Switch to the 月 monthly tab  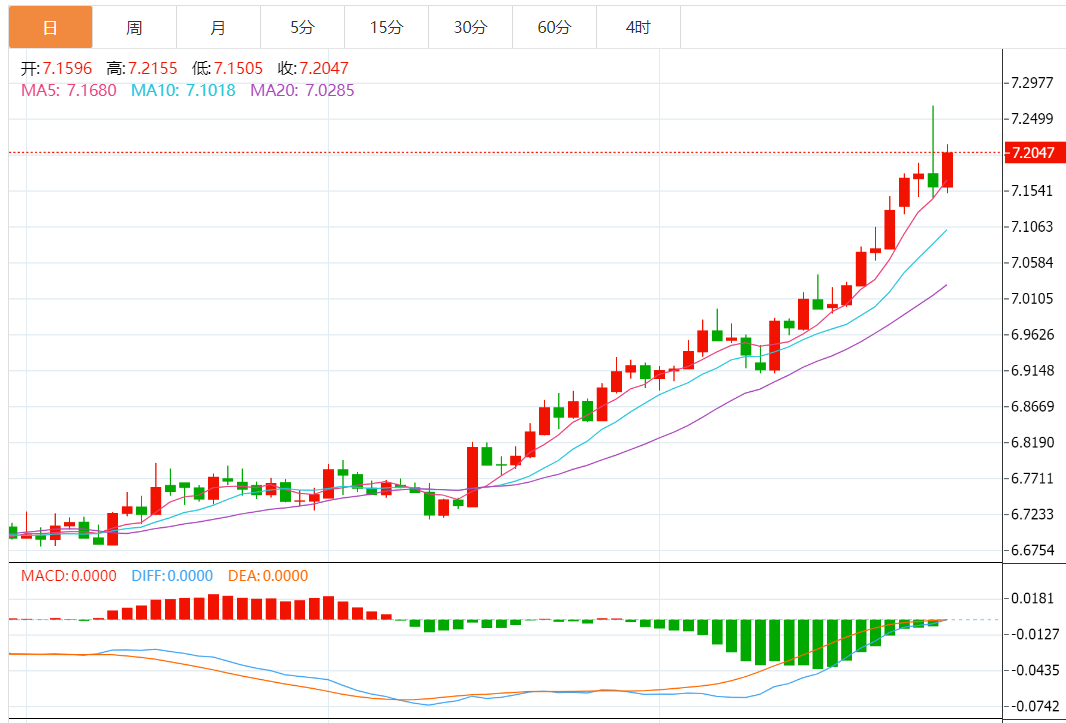(x=218, y=28)
